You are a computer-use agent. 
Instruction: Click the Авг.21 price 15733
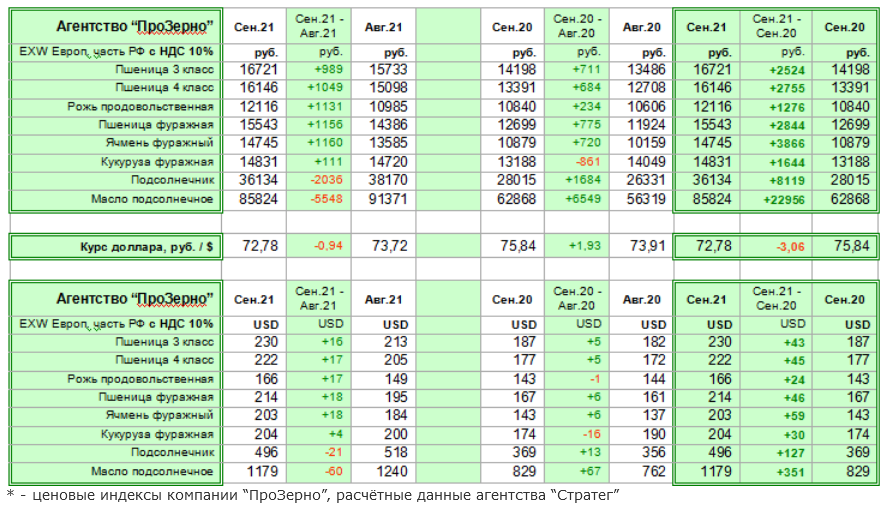[388, 69]
